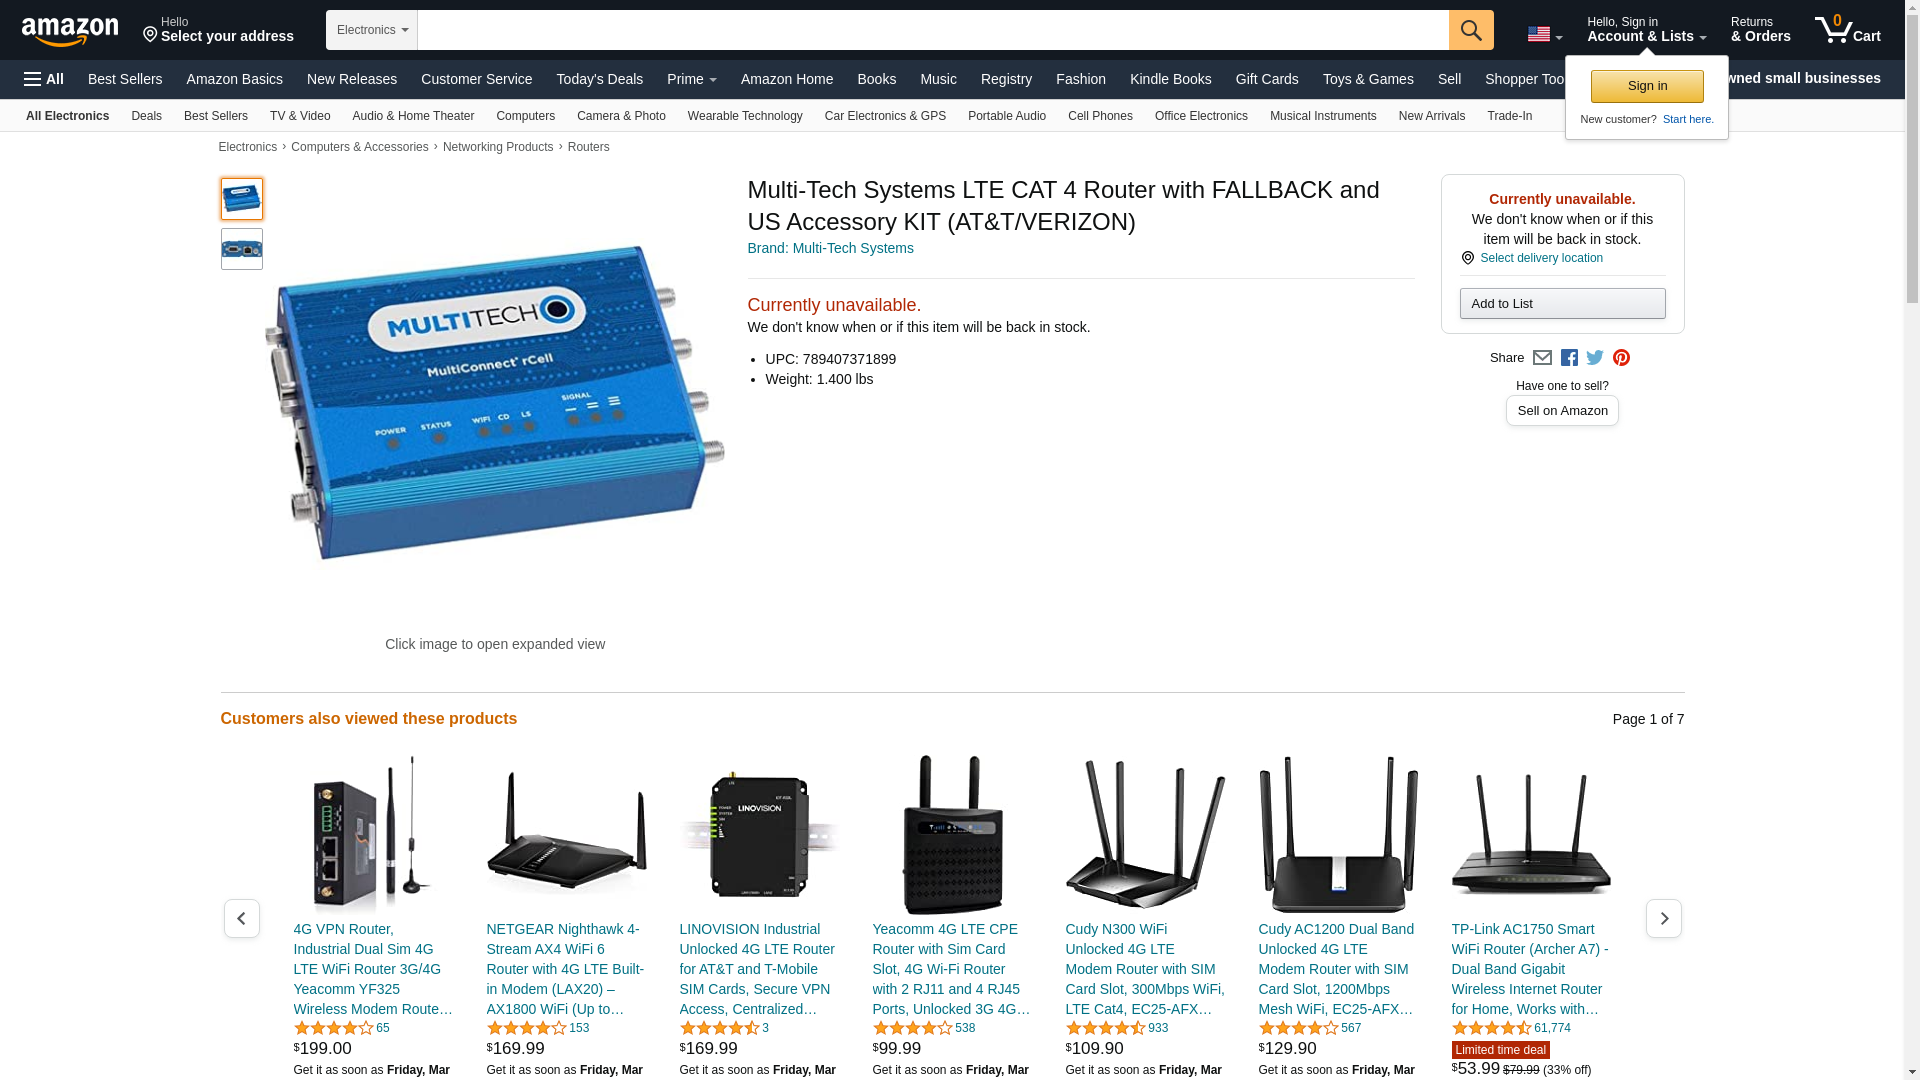Click the search magnifier button

1471,30
